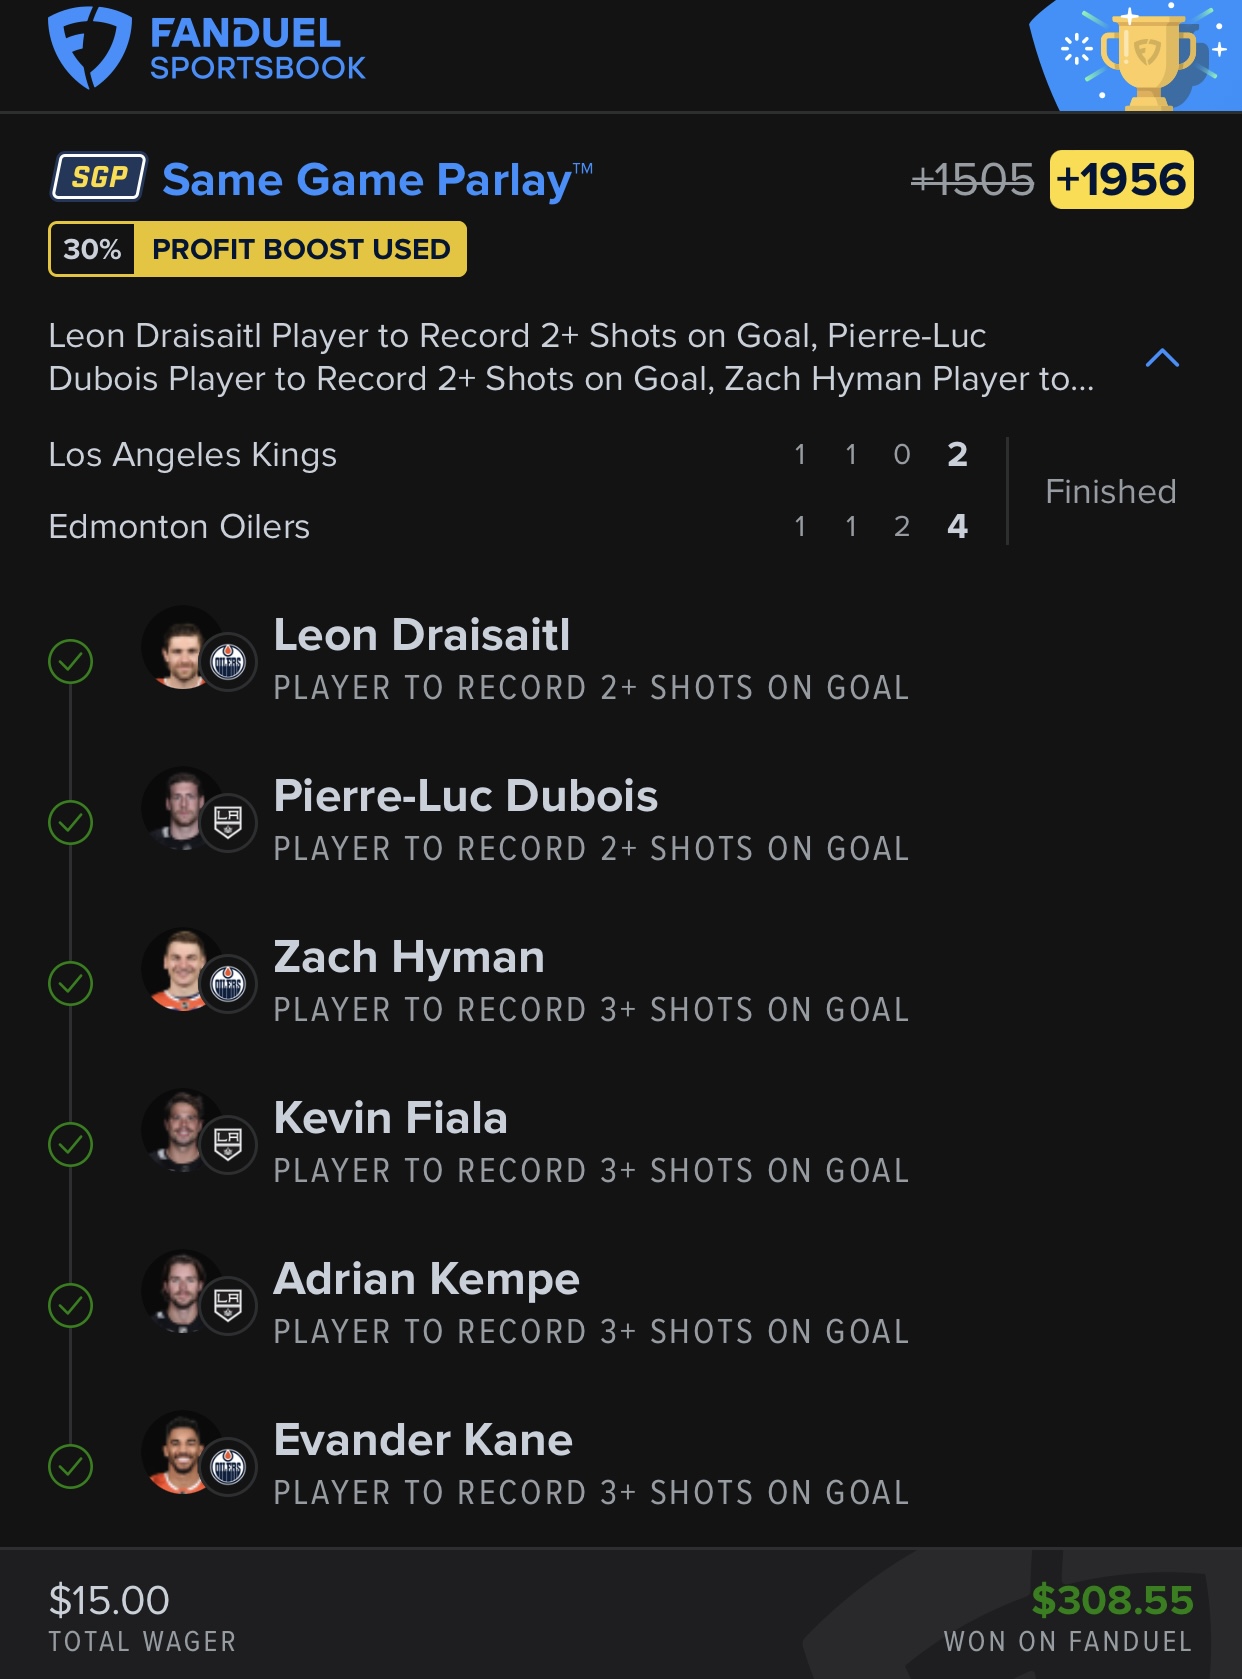The height and width of the screenshot is (1679, 1242).
Task: Click Leon Draisaitl's Oilers team logo
Action: click(x=228, y=662)
